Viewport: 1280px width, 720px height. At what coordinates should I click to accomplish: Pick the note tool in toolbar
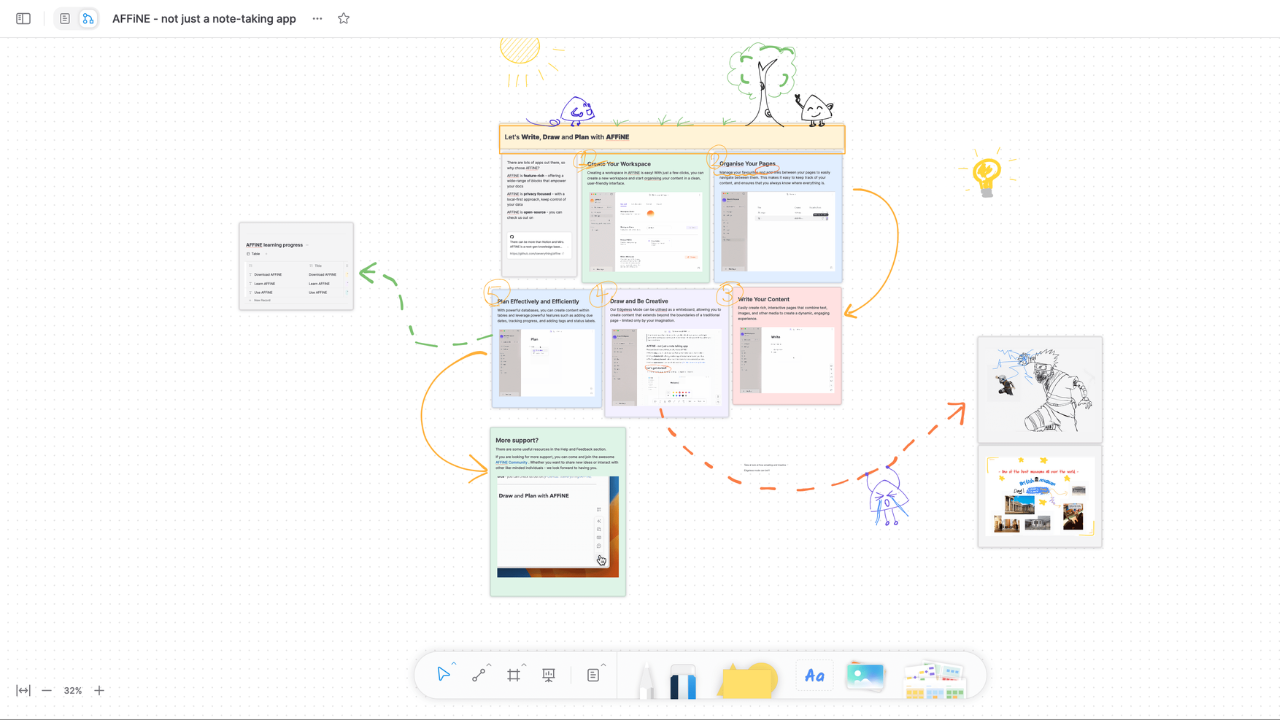(x=593, y=675)
